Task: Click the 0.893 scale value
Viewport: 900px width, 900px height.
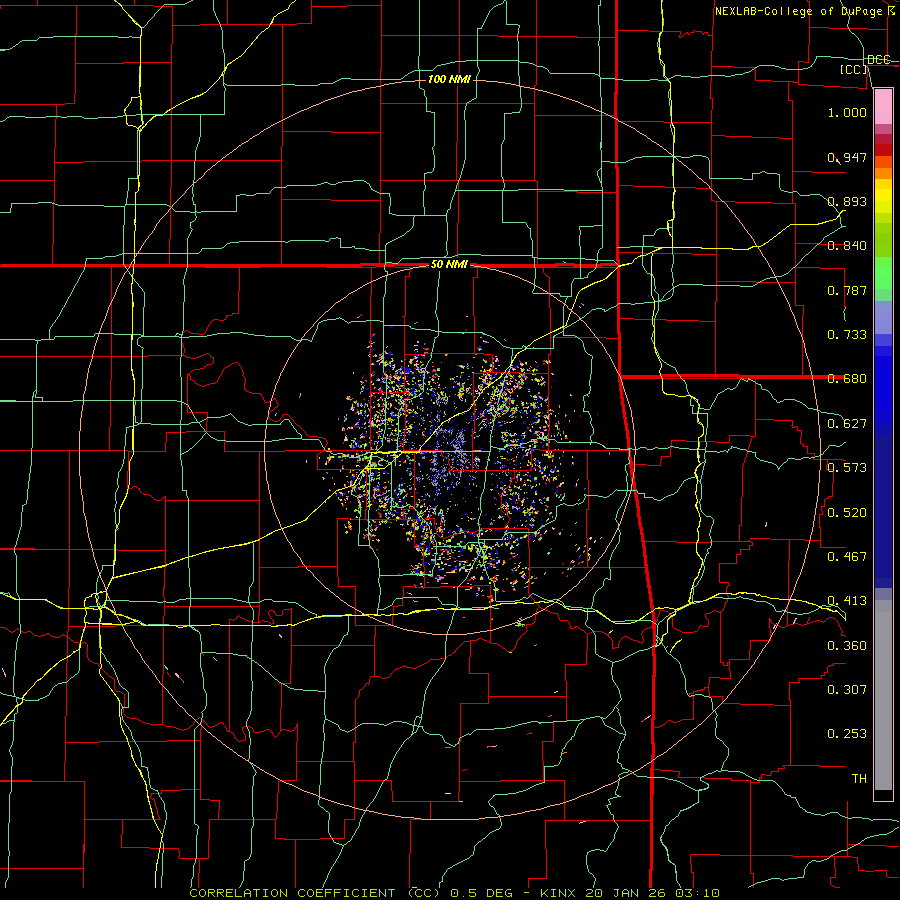Action: tap(847, 201)
